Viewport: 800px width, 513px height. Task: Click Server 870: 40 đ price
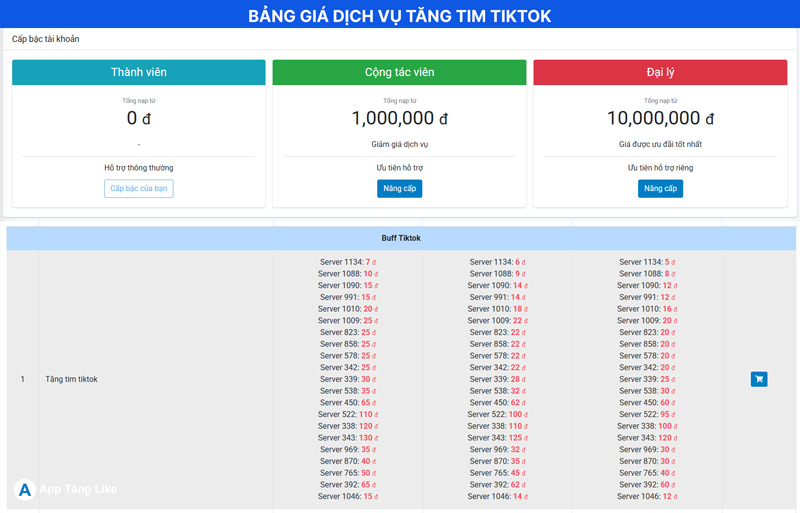pyautogui.click(x=348, y=461)
